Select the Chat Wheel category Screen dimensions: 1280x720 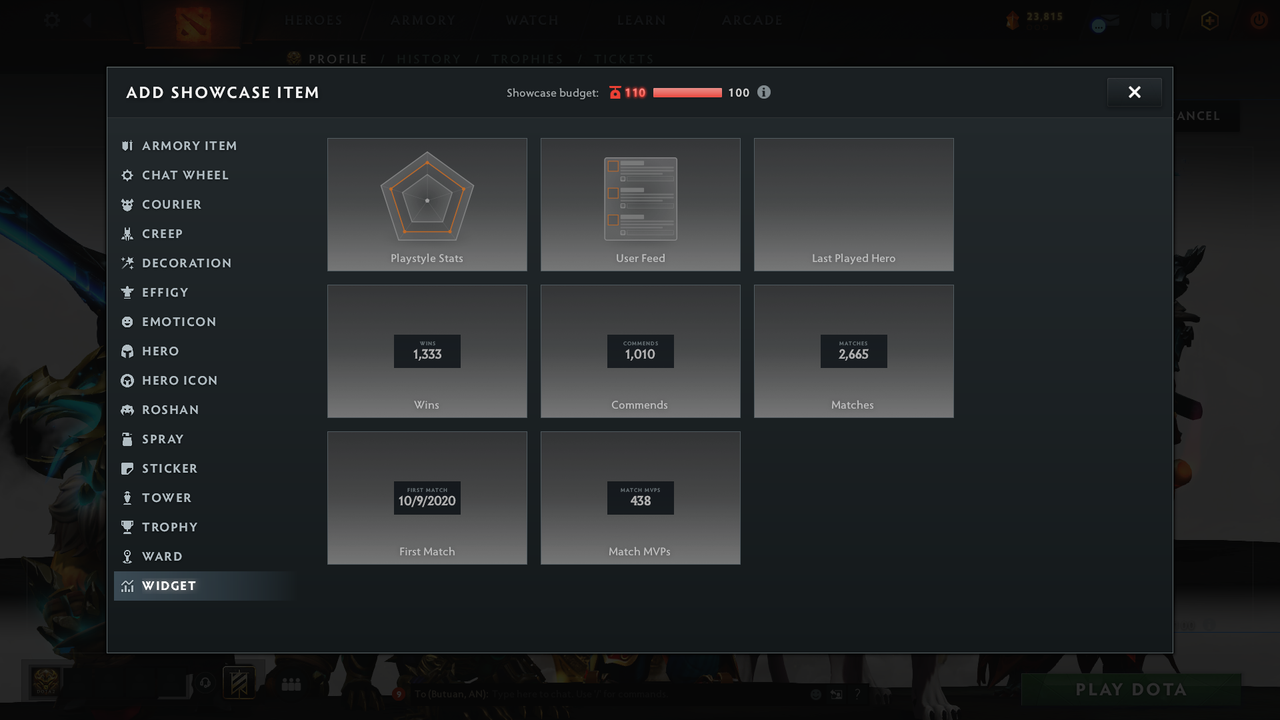click(183, 175)
